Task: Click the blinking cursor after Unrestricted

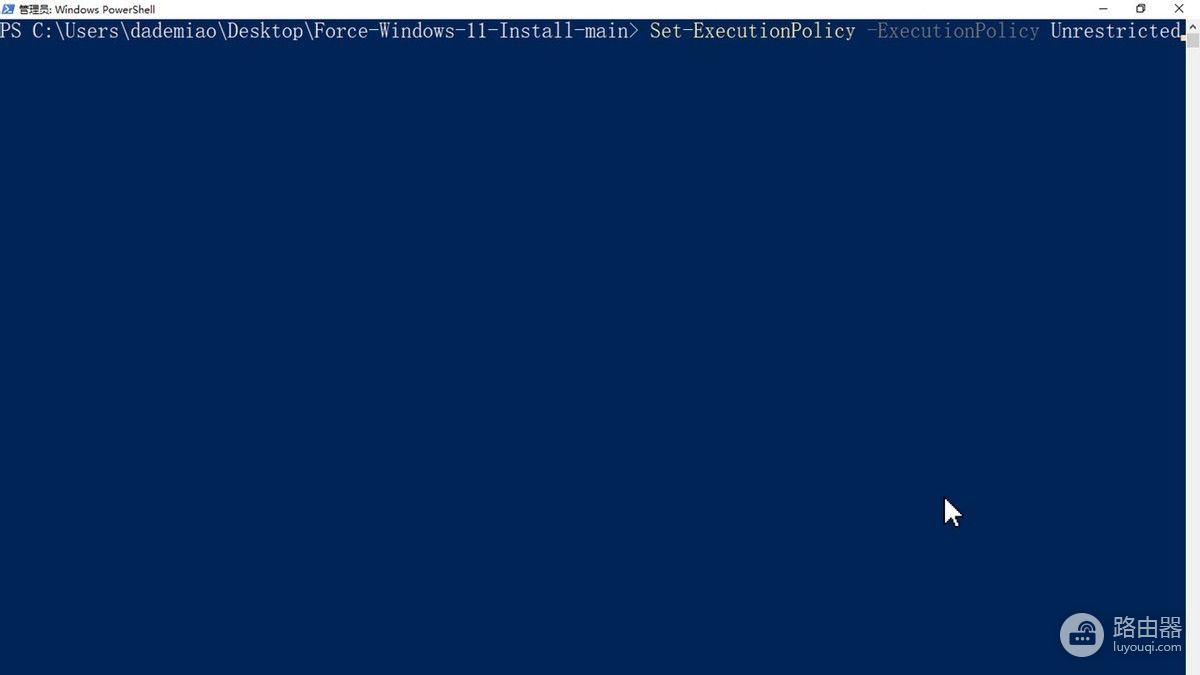Action: [1182, 38]
